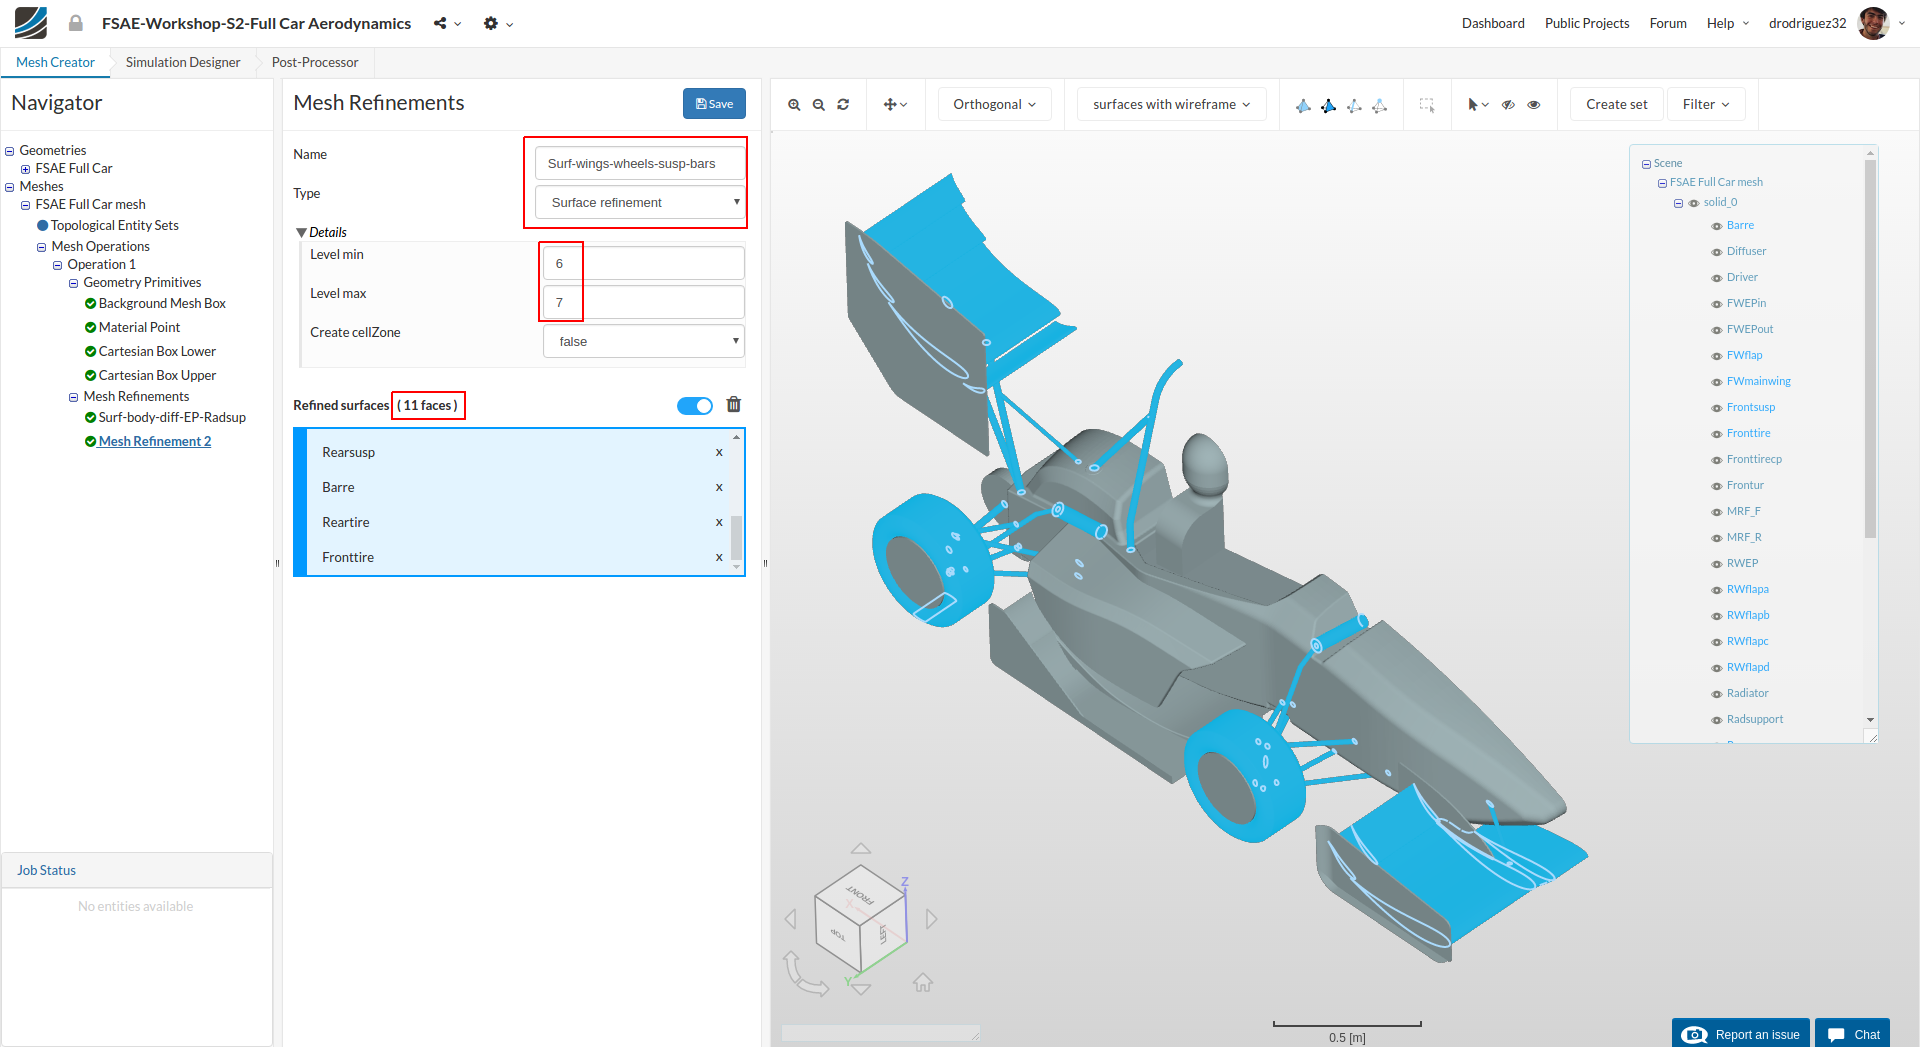Zoom in on the 3D viewer
Image resolution: width=1920 pixels, height=1047 pixels.
click(x=794, y=104)
